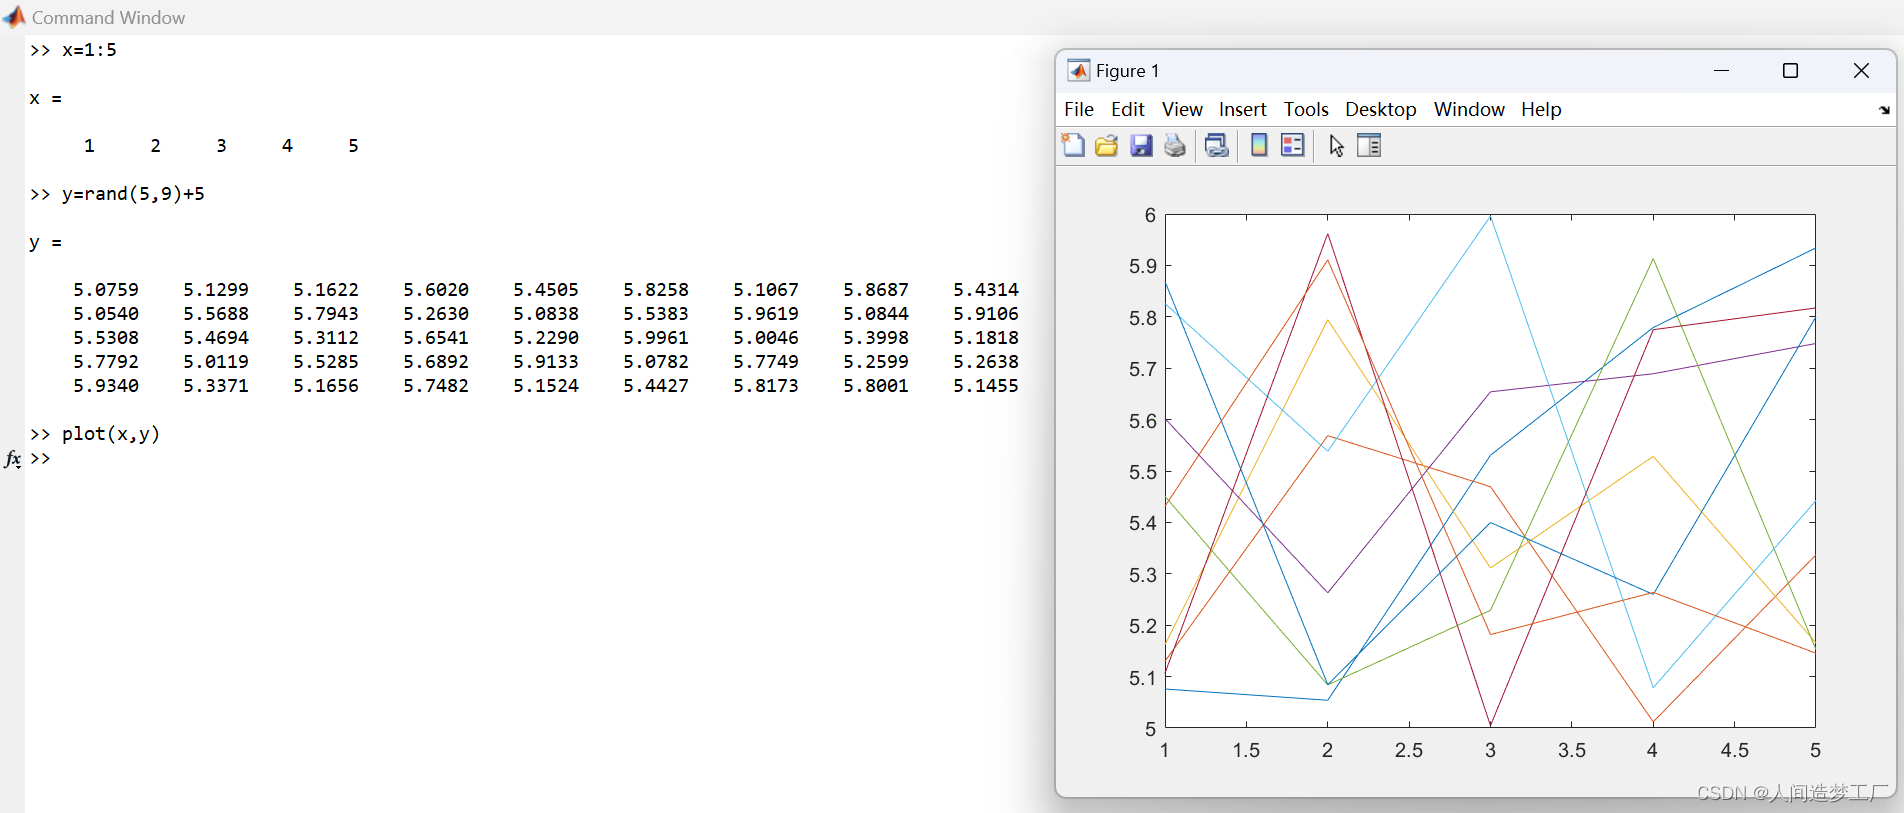Maximize the Figure 1 window
The width and height of the screenshot is (1904, 813).
[x=1791, y=71]
